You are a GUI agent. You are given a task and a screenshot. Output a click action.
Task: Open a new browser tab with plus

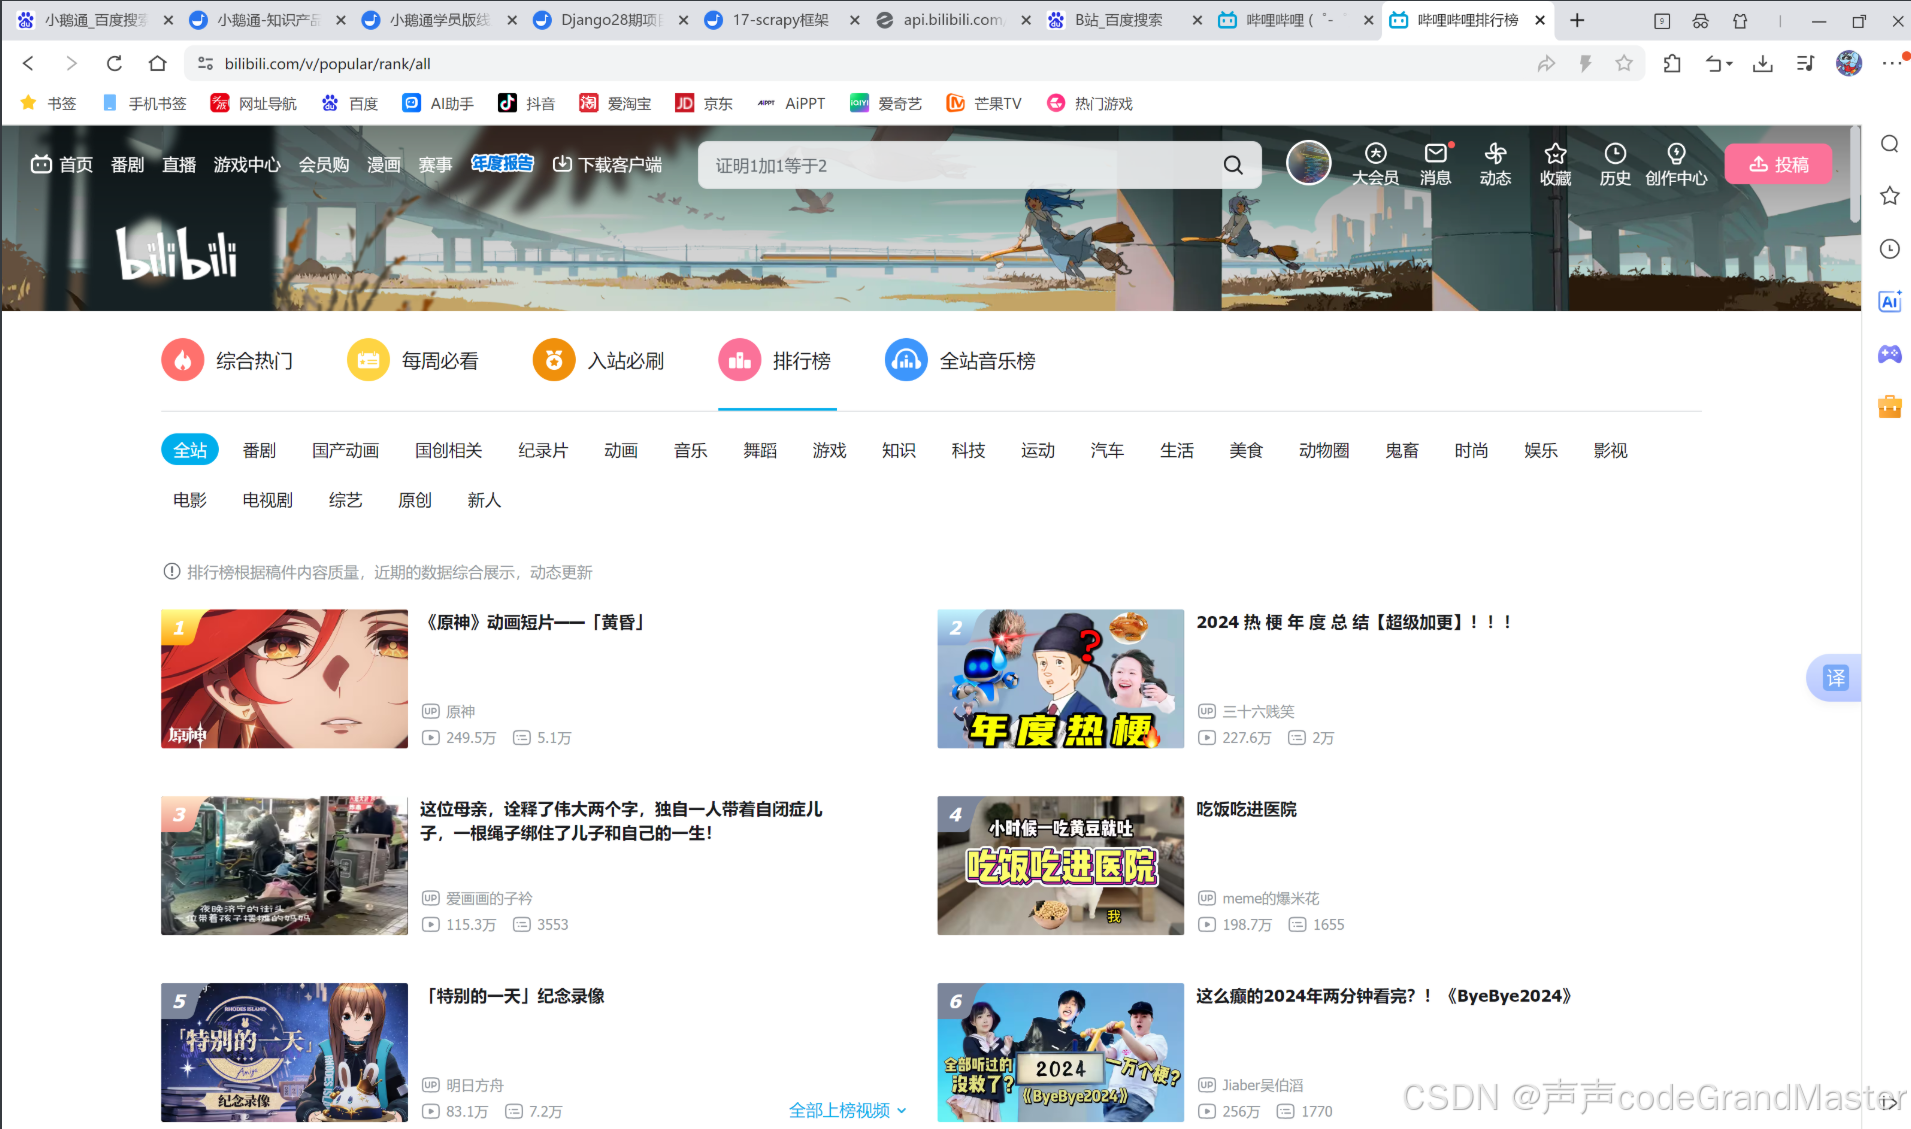pyautogui.click(x=1577, y=20)
